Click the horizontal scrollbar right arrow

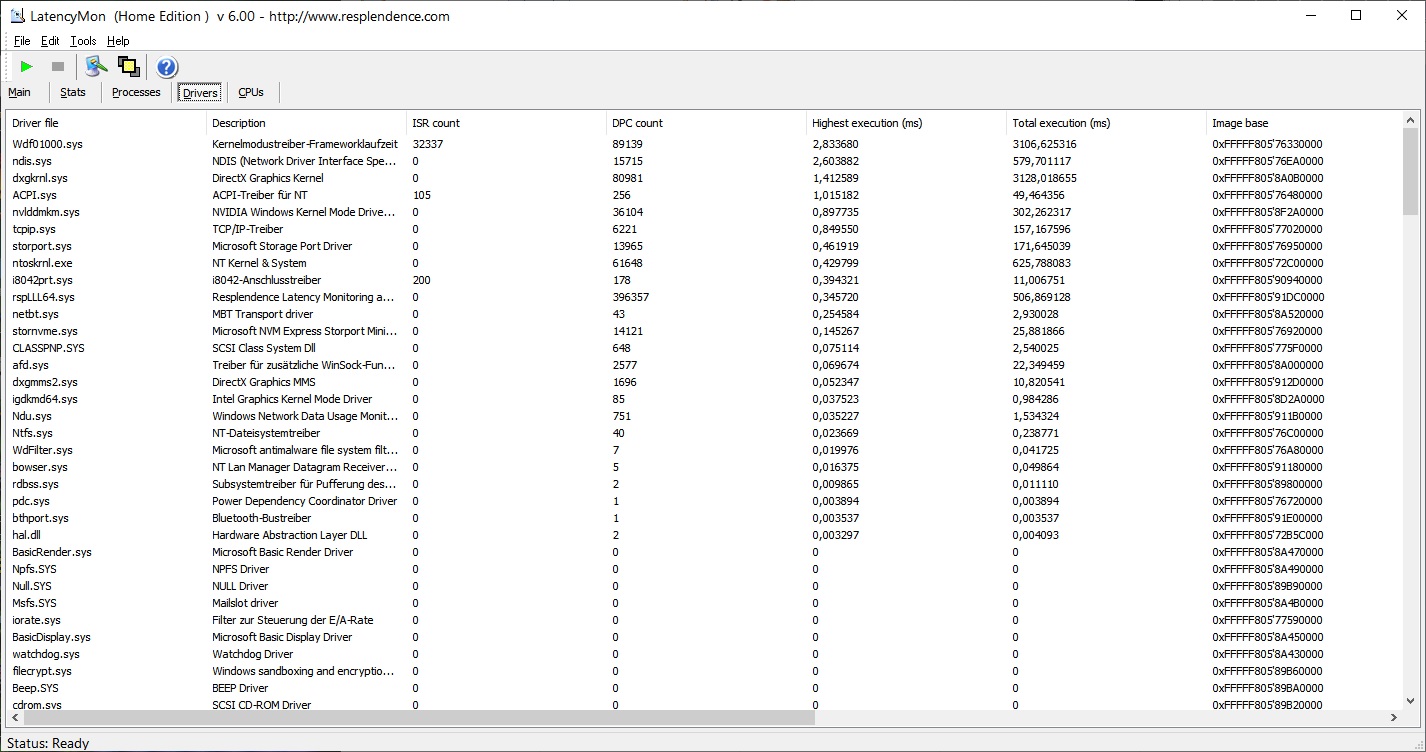point(1394,718)
